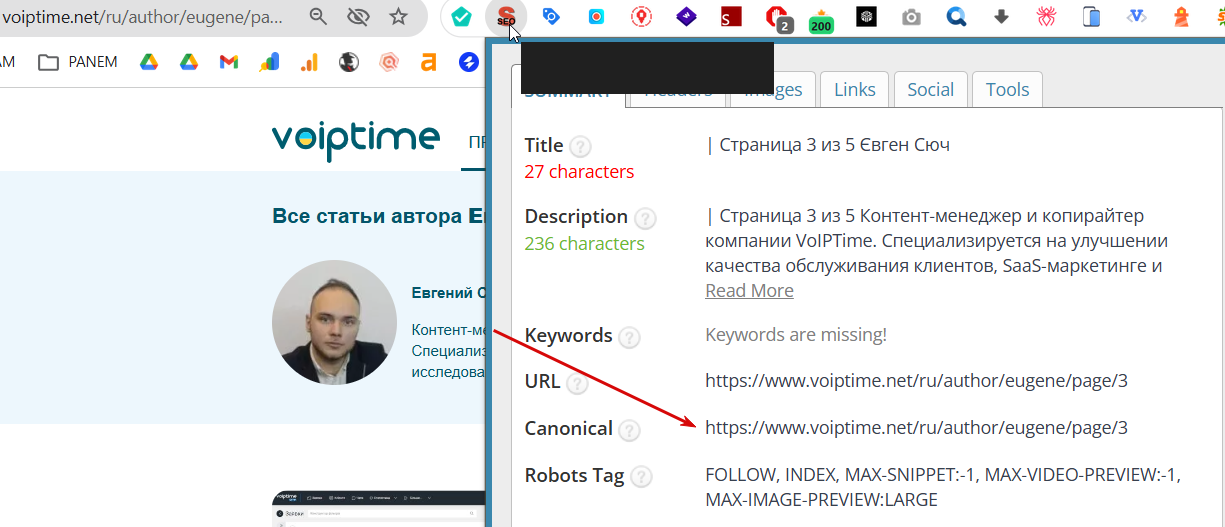
Task: Click the zoom magnifier icon in address bar
Action: (x=318, y=16)
